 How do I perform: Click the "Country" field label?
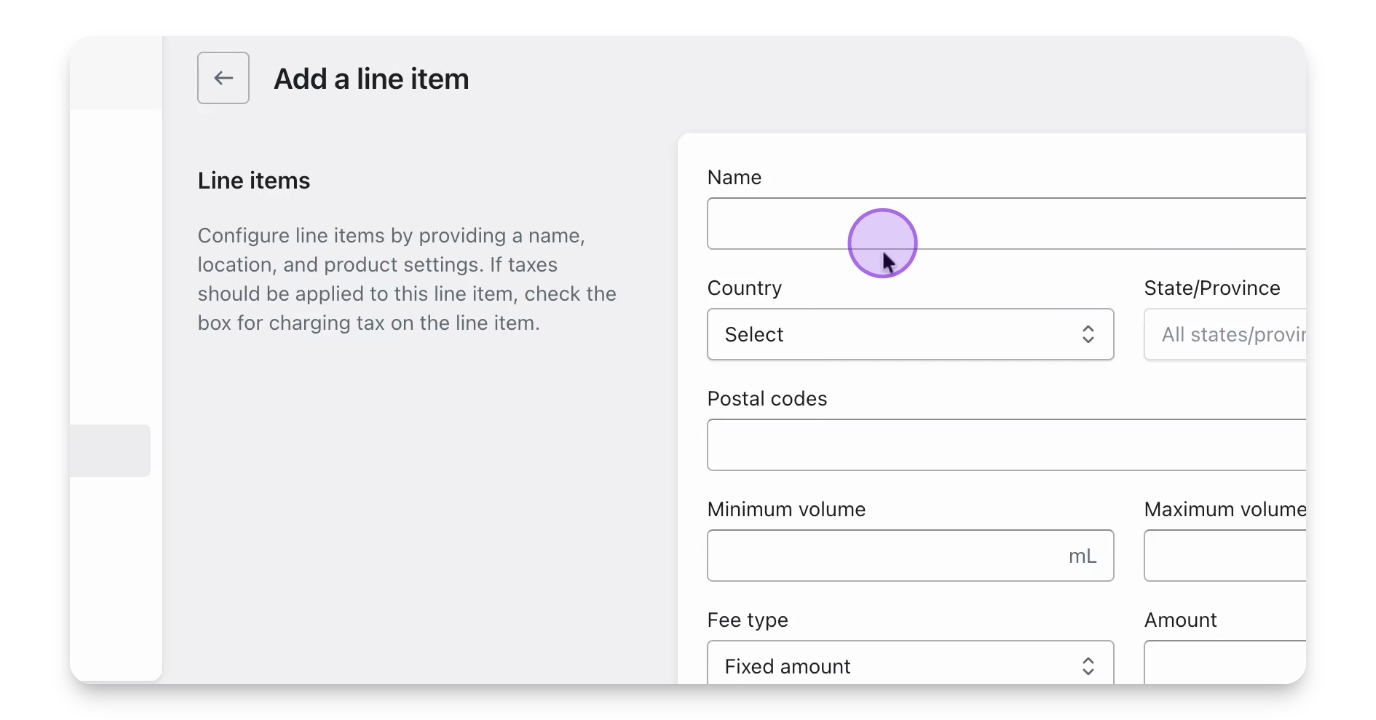[744, 289]
